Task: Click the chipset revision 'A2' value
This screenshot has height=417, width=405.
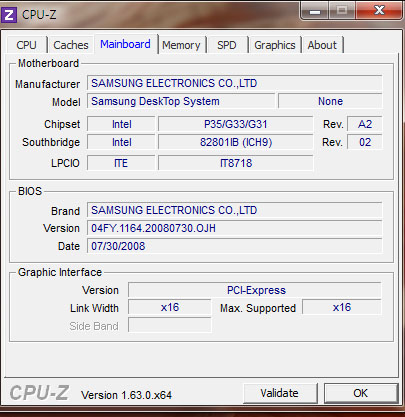Action: (x=365, y=124)
